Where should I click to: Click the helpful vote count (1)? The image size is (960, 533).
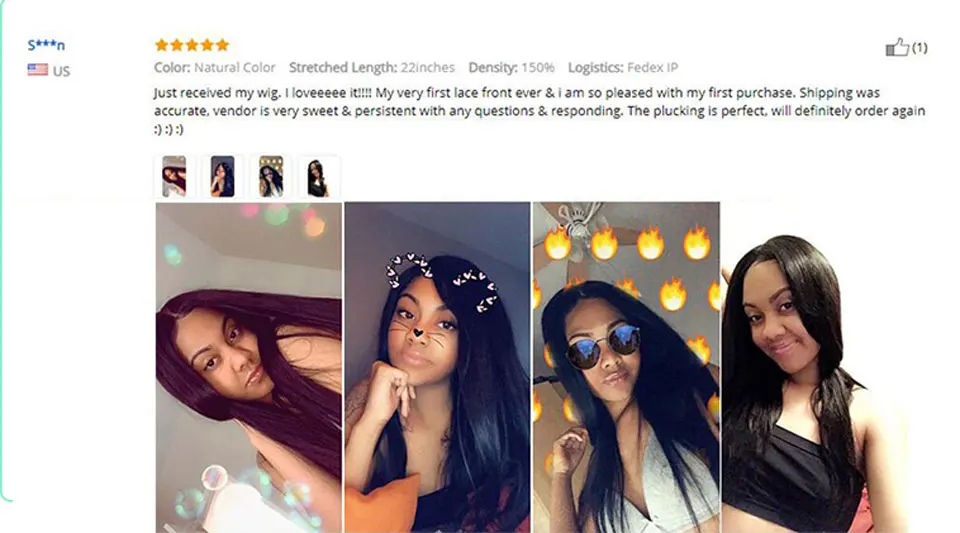point(920,48)
